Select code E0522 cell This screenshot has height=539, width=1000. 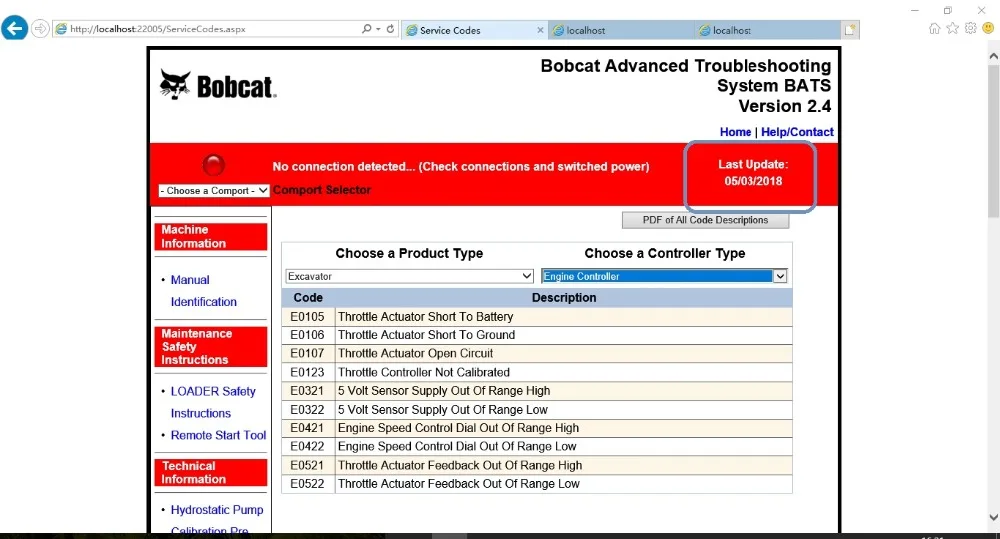tap(307, 484)
